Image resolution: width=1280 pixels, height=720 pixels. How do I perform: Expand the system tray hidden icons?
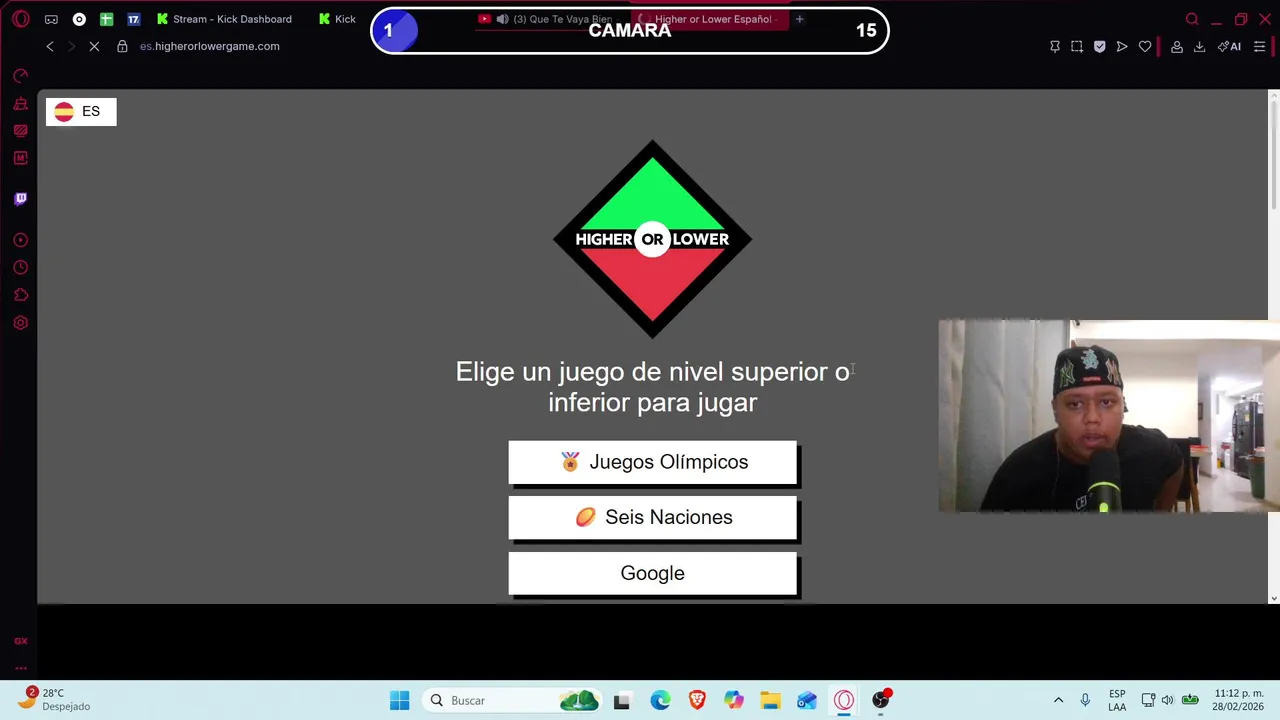tap(1058, 700)
